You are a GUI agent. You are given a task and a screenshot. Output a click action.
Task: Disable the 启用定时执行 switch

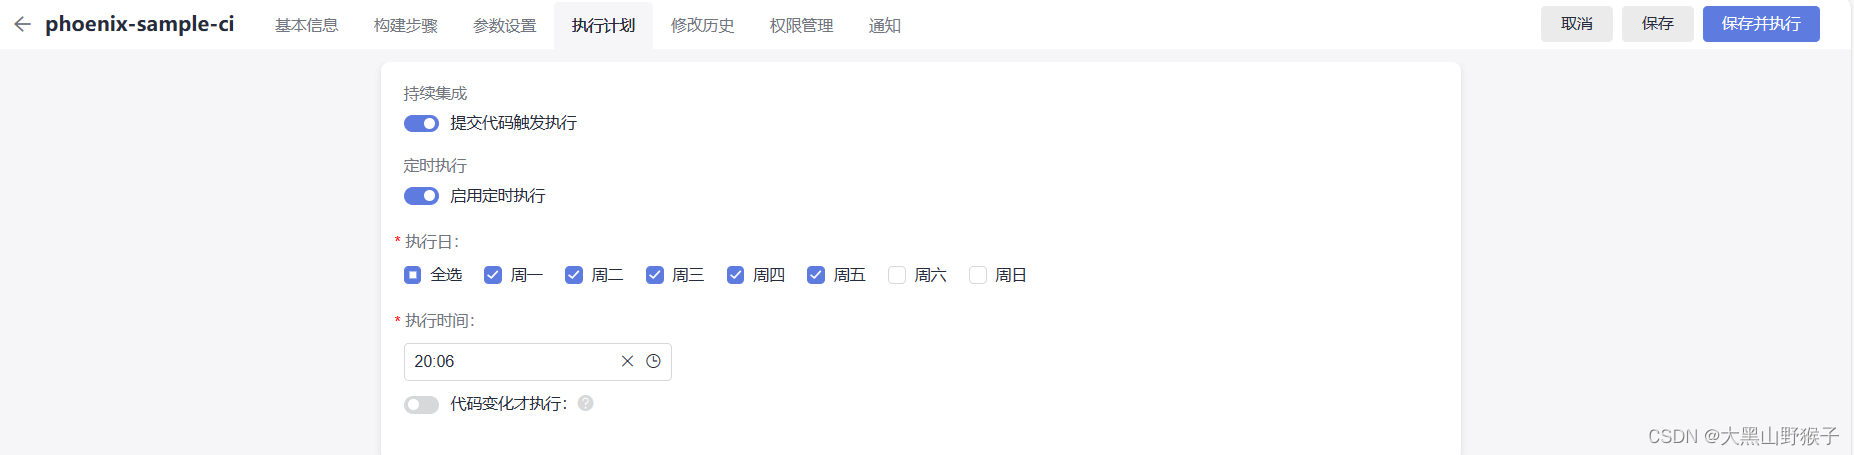[x=421, y=196]
